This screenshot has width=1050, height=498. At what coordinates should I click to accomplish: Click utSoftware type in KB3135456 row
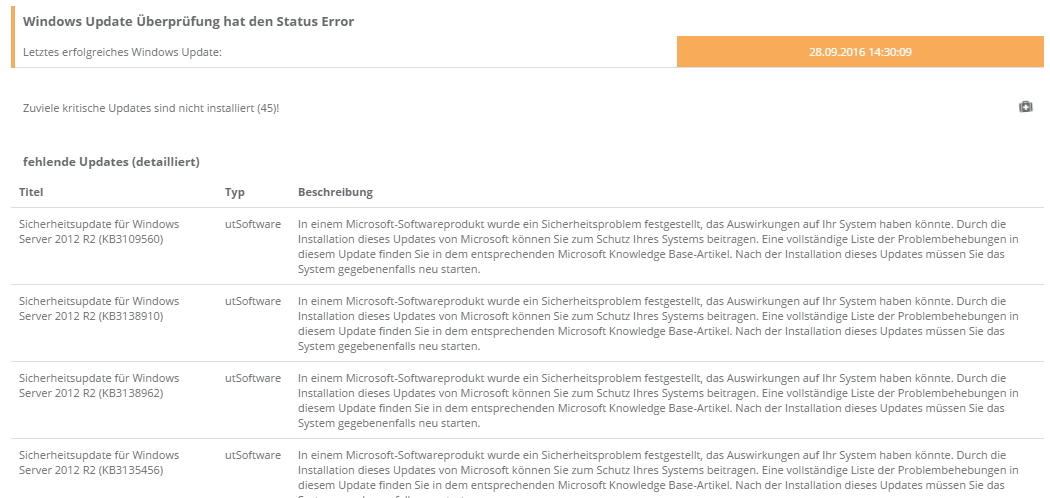(253, 455)
